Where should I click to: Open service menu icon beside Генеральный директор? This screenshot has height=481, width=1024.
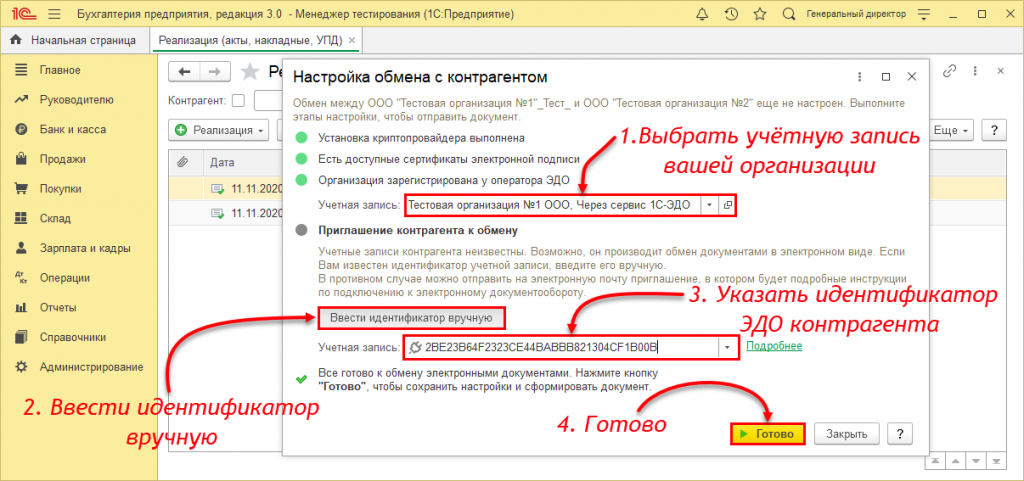(x=923, y=14)
